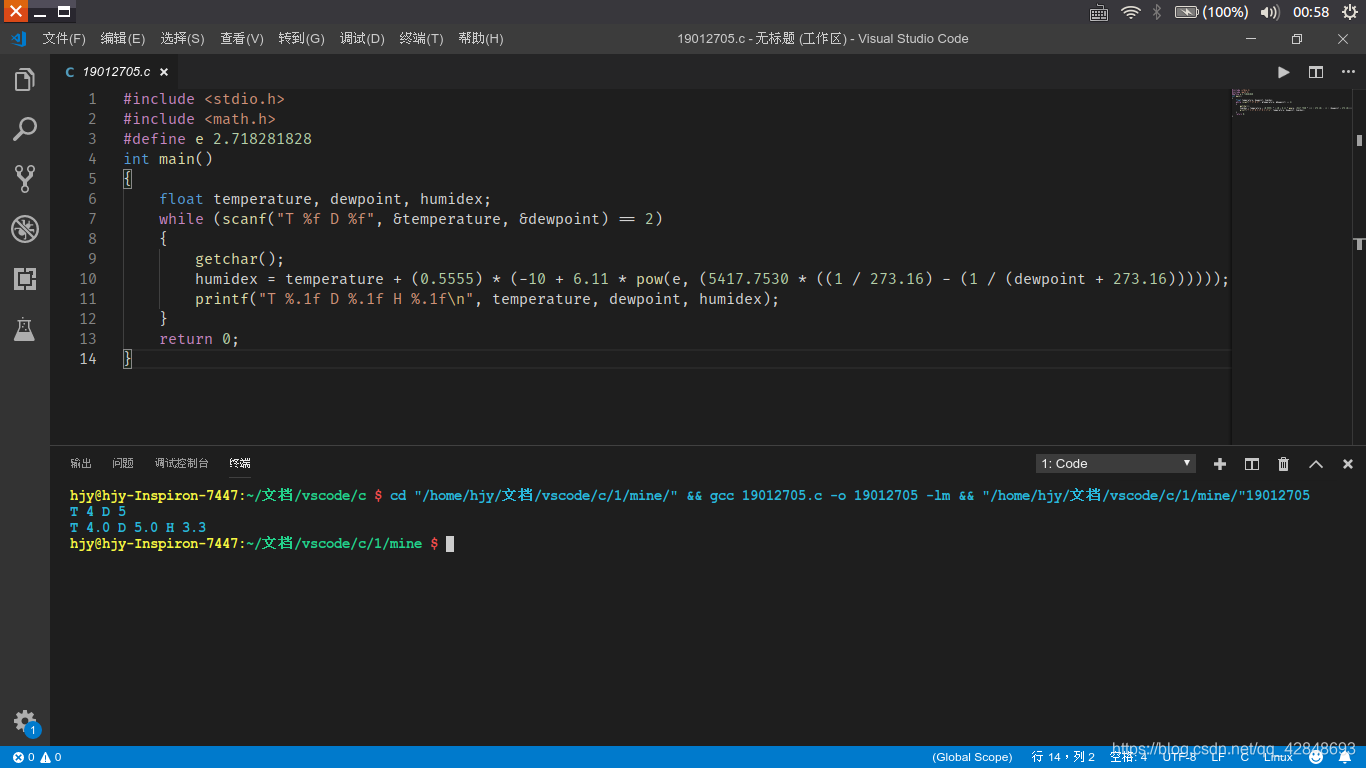Add a new terminal with the plus icon
1366x768 pixels.
(x=1219, y=463)
